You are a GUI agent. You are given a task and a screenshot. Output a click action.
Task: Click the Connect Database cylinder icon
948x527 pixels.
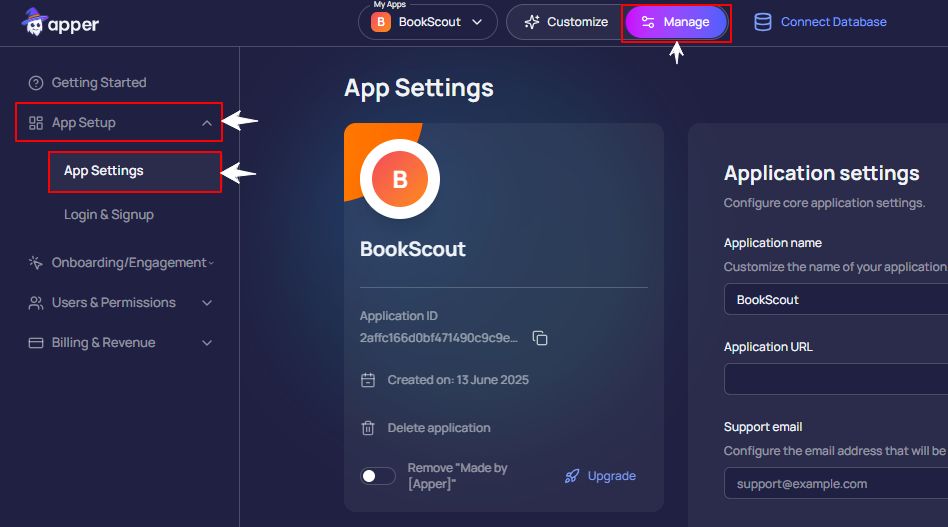[762, 22]
